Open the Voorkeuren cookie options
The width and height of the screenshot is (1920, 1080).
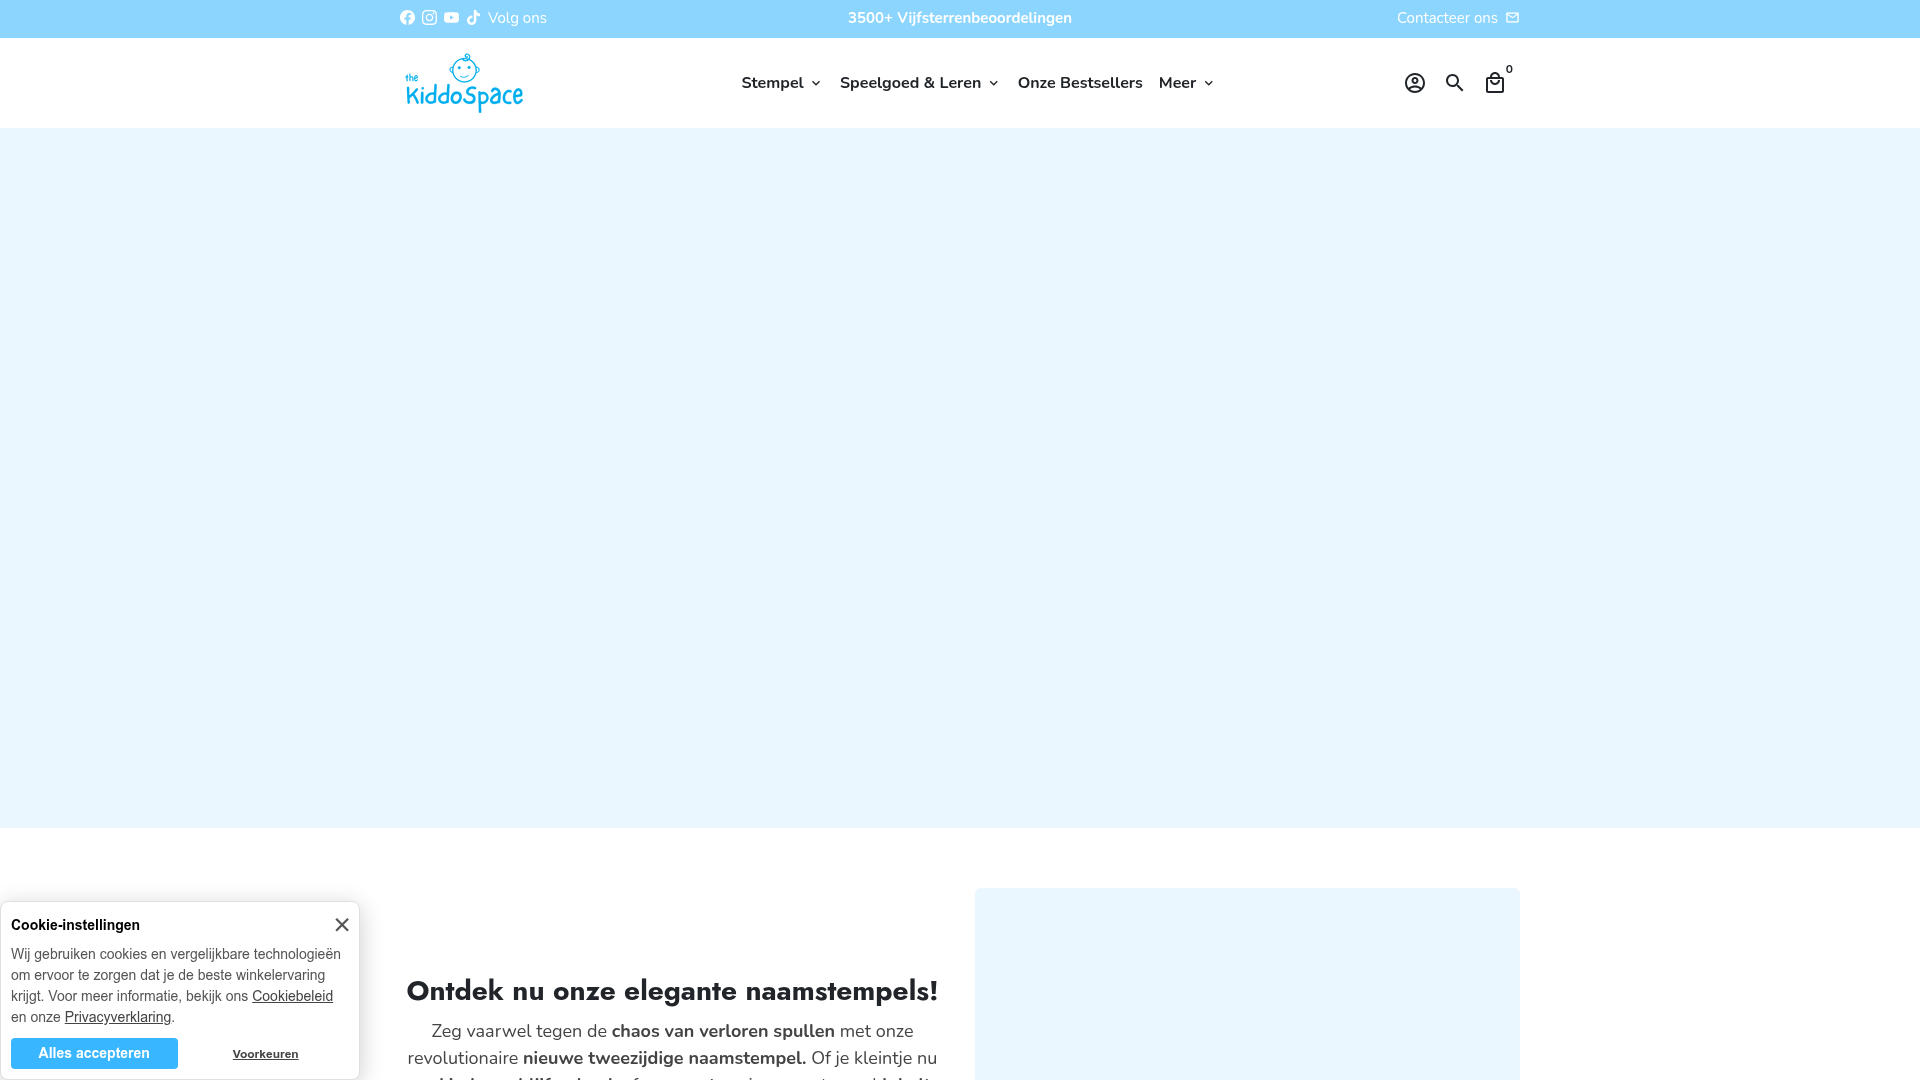[265, 1054]
